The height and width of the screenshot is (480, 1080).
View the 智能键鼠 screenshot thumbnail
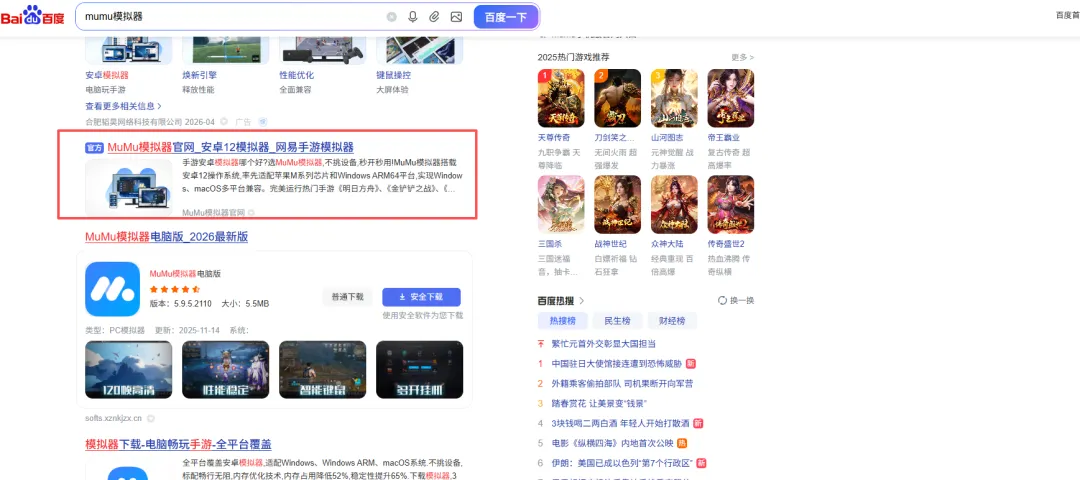point(322,370)
